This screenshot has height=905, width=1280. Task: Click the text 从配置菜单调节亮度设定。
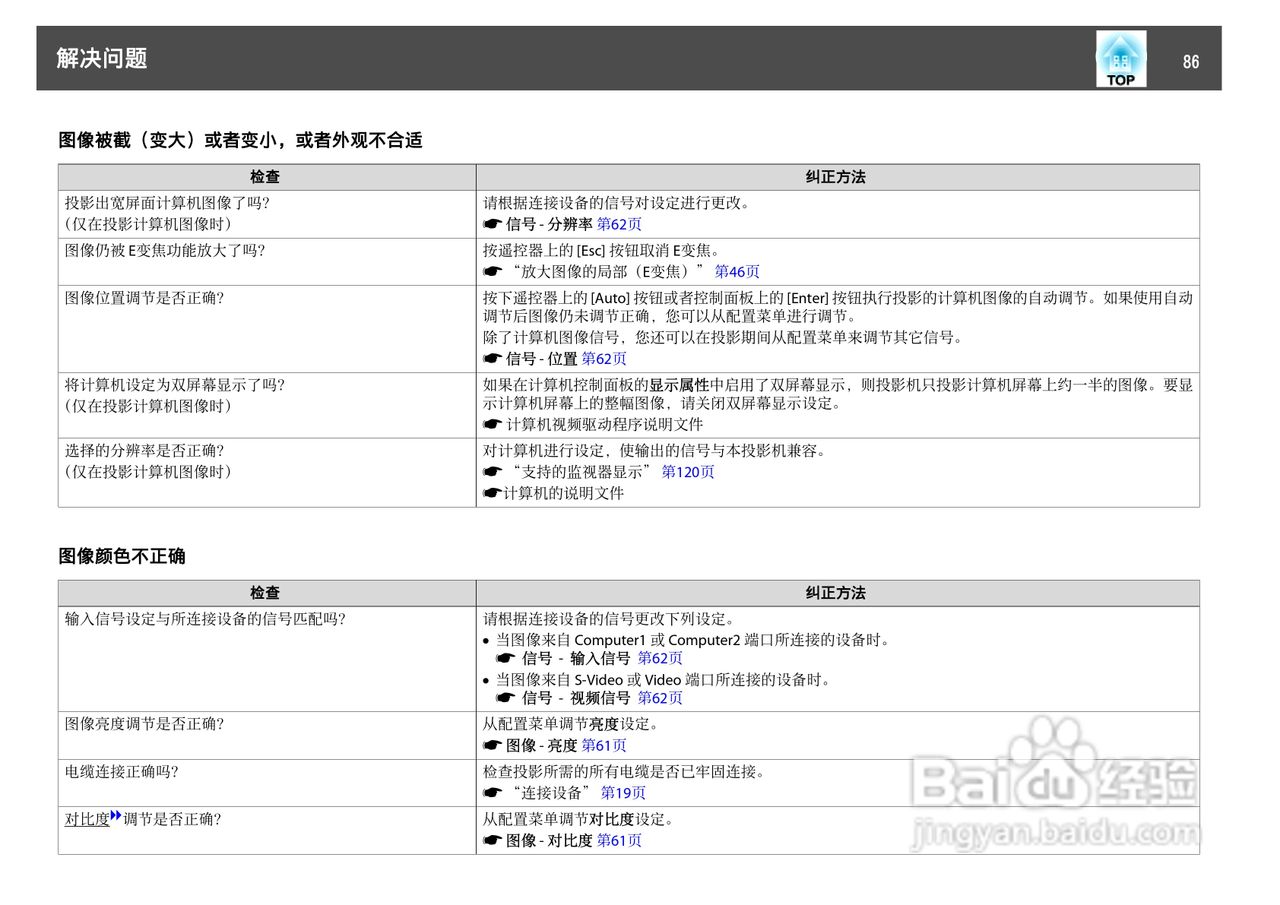pyautogui.click(x=571, y=723)
